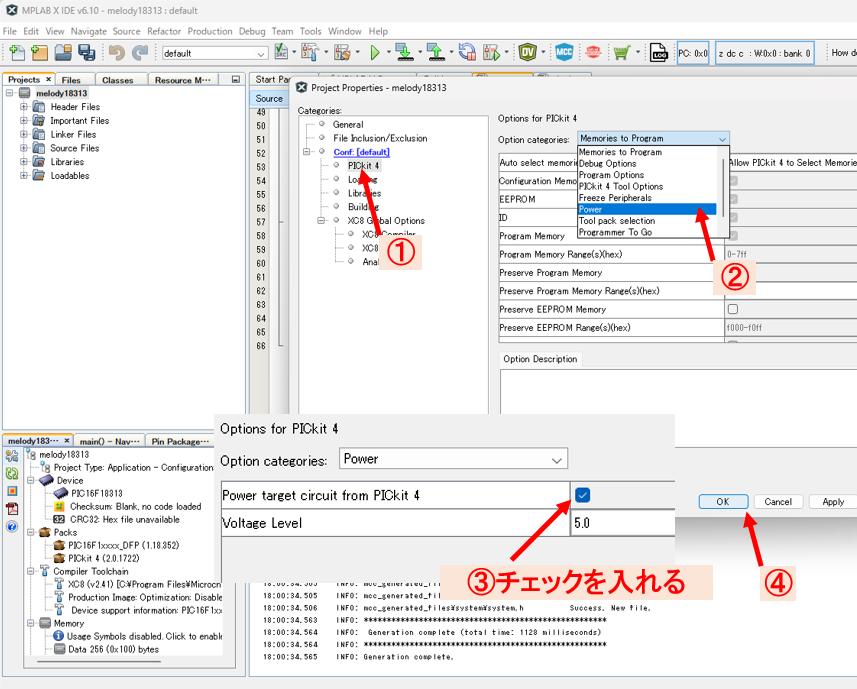
Task: Open the Option categories Memories to Program dropdown
Action: pos(653,138)
